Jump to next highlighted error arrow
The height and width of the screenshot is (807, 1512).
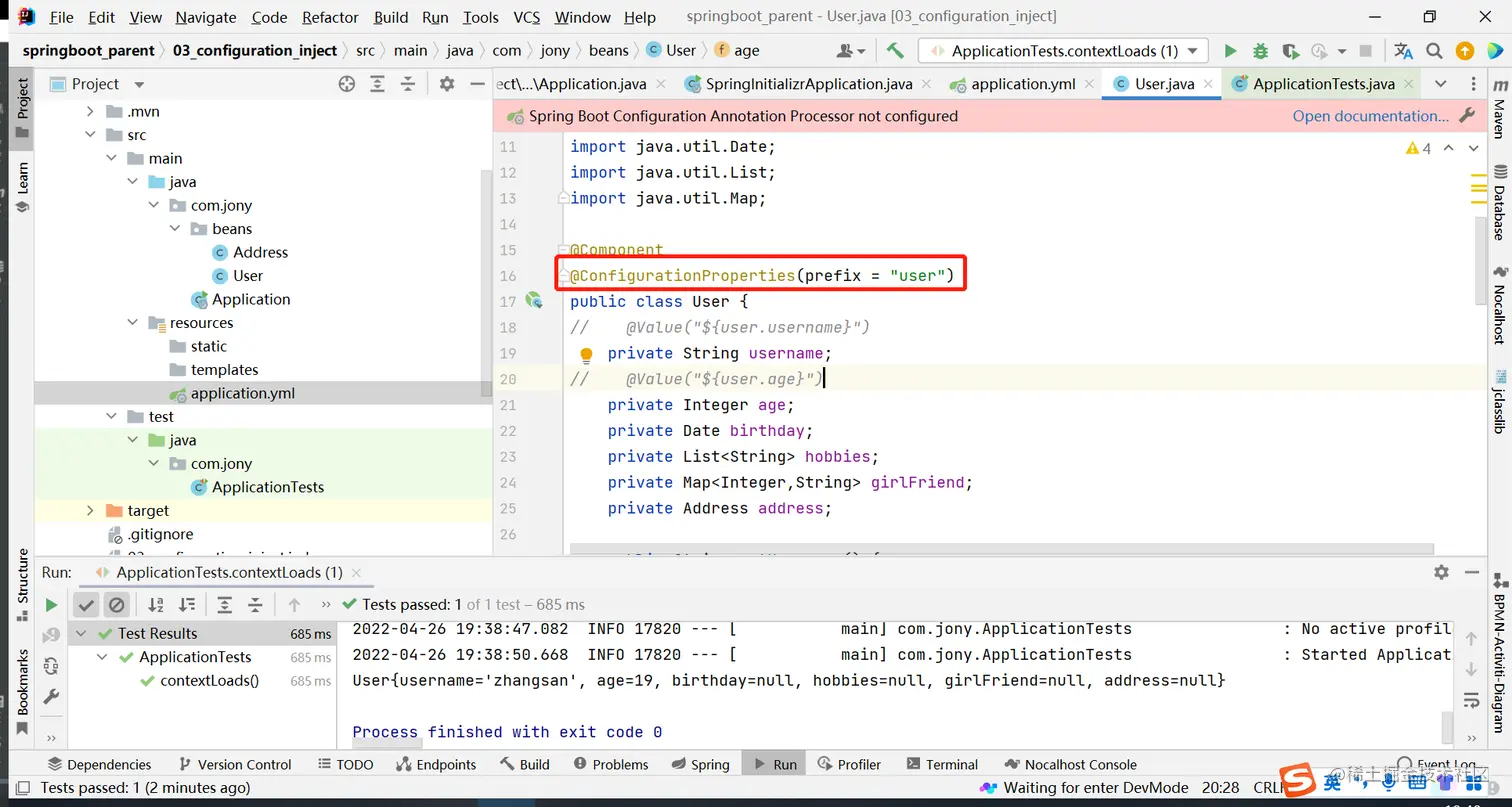click(1473, 148)
